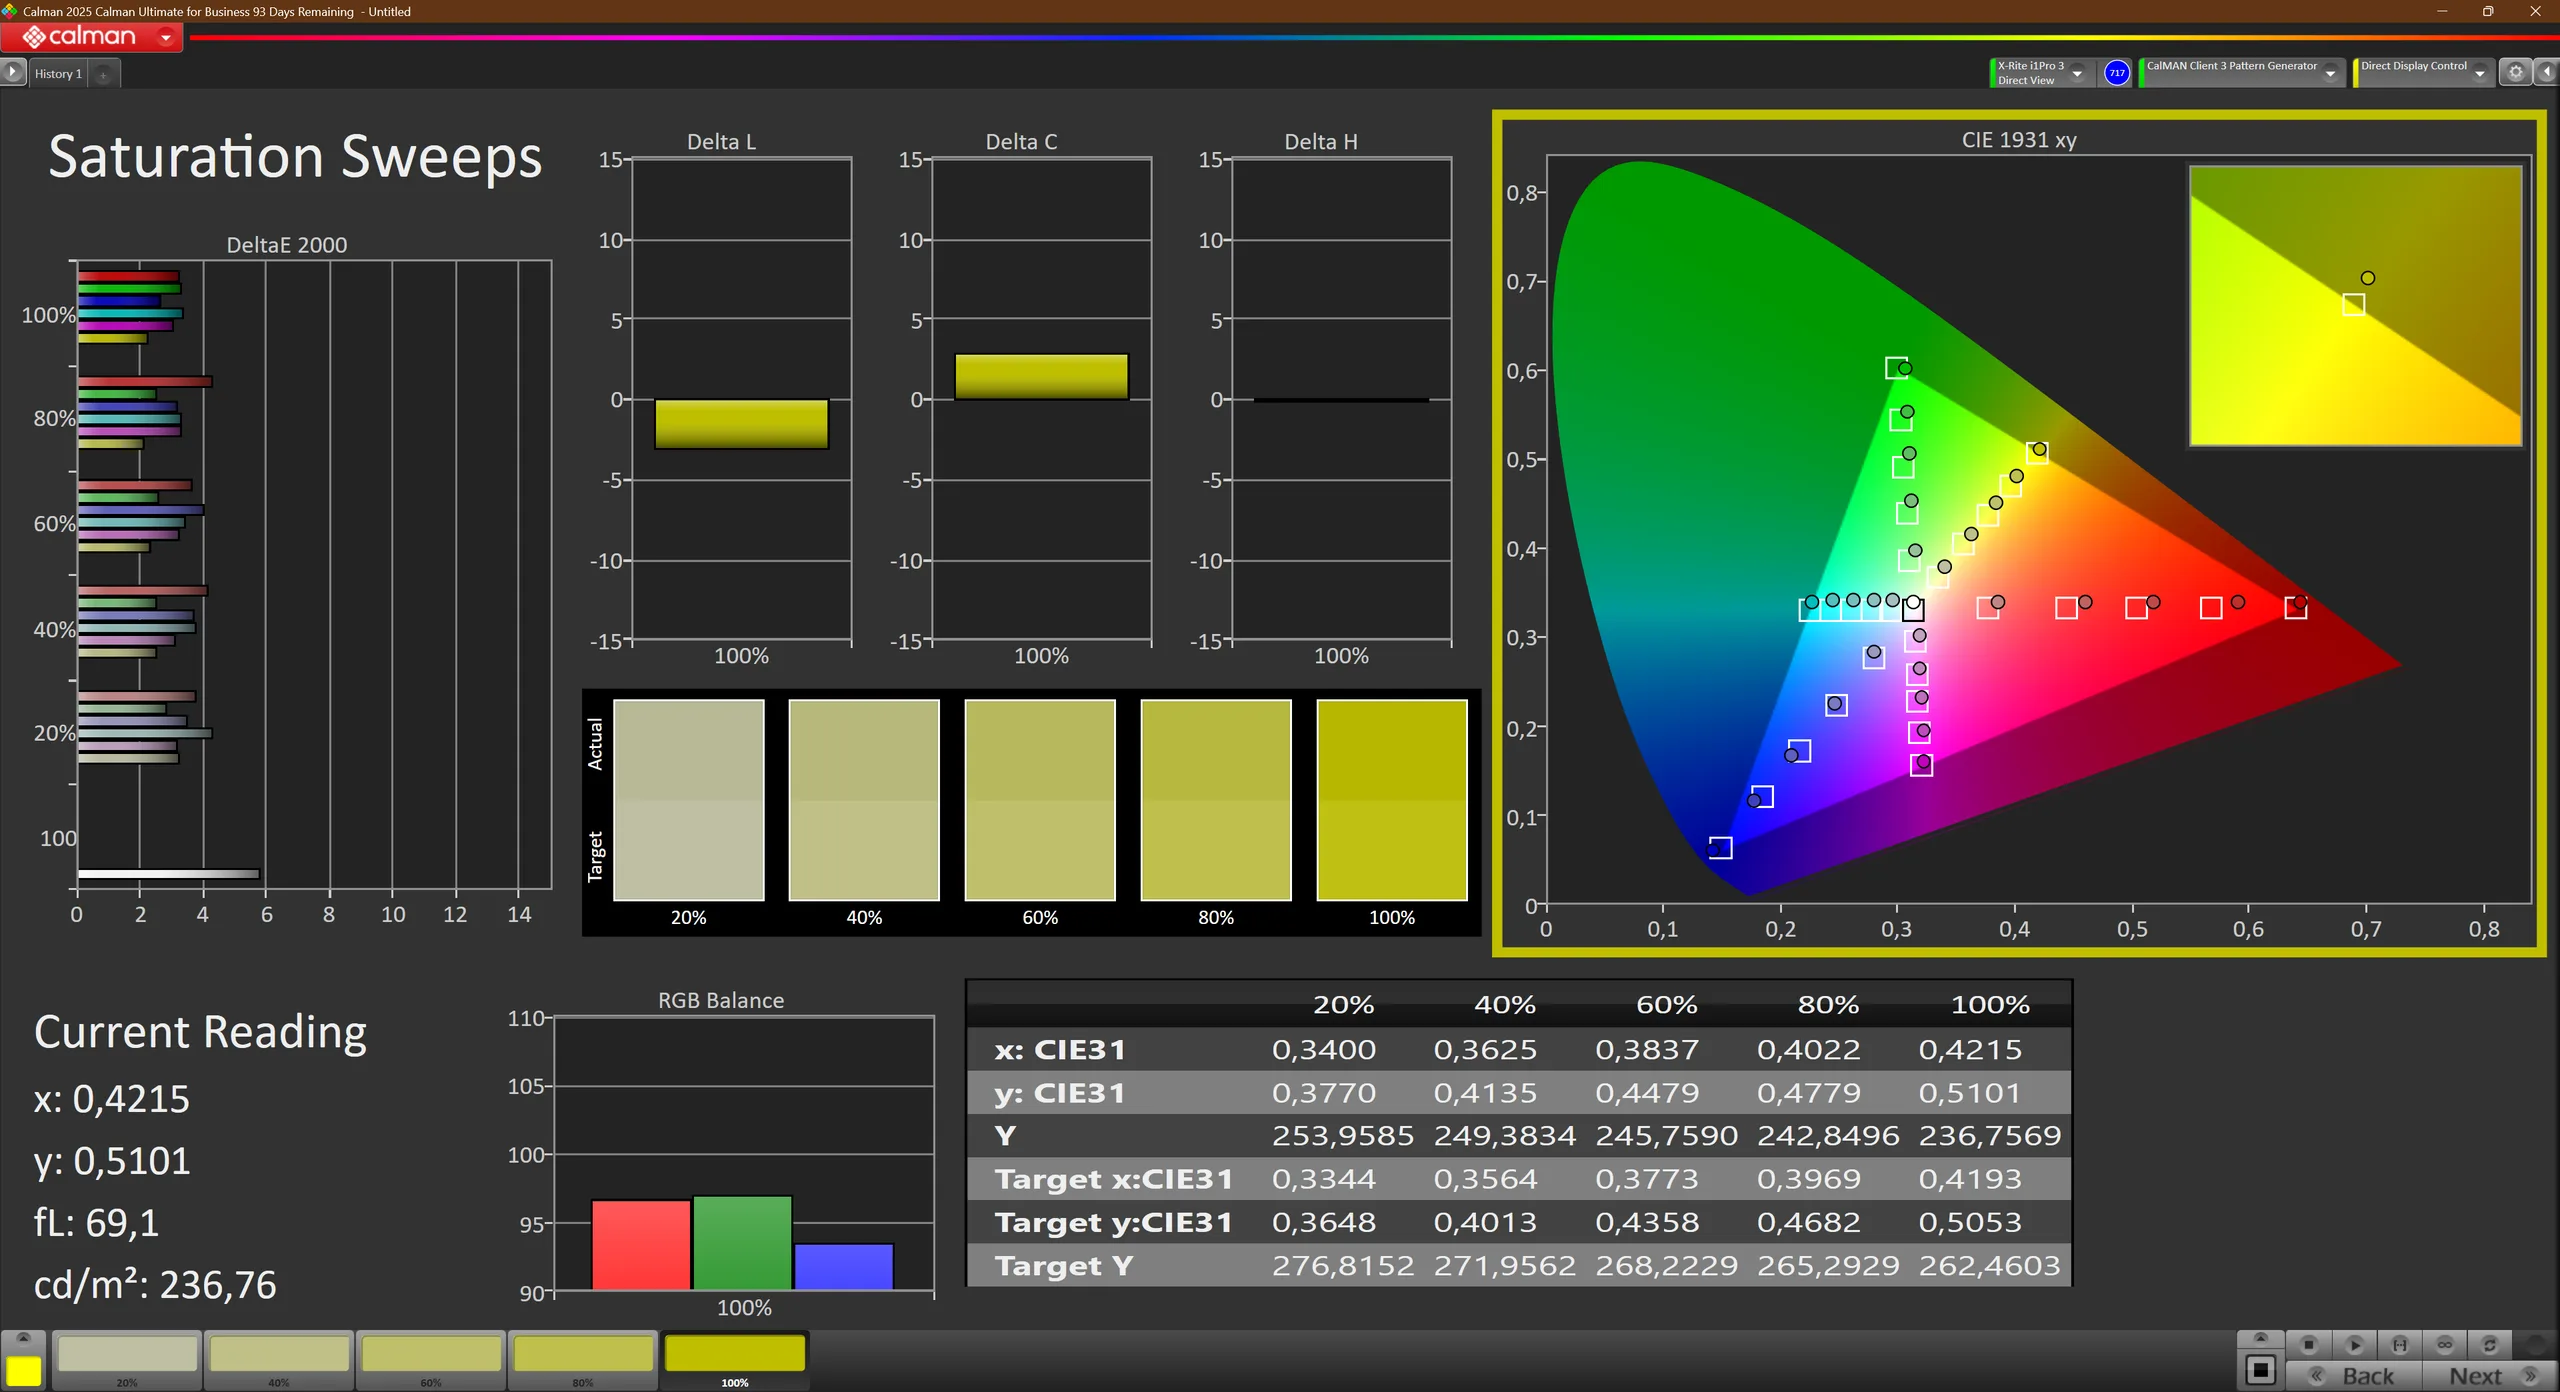This screenshot has width=2560, height=1392.
Task: Open the settings gear icon
Action: (2515, 73)
